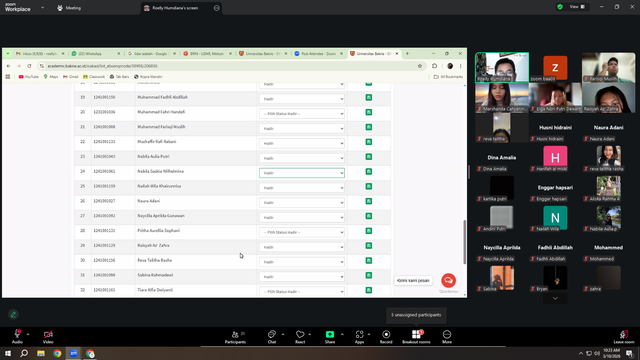Expand apps caret beside Apps
This screenshot has width=640, height=360.
[369, 334]
